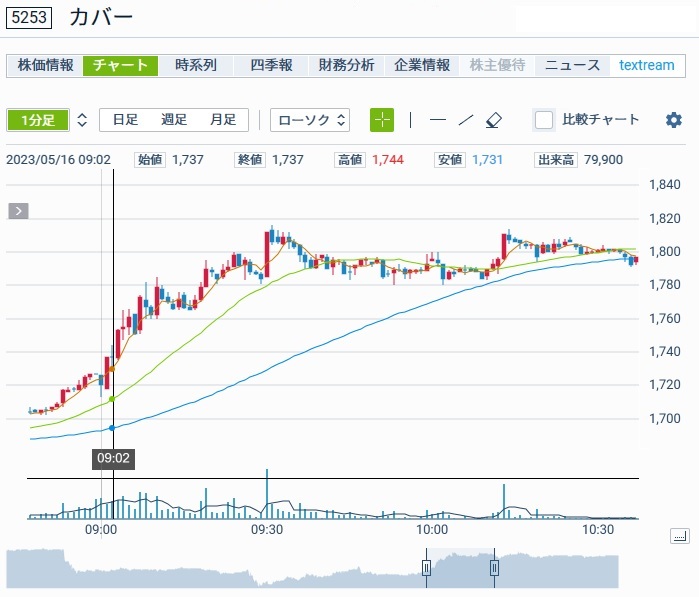Switch to 日足 daily chart
Image resolution: width=699 pixels, height=597 pixels.
point(125,120)
